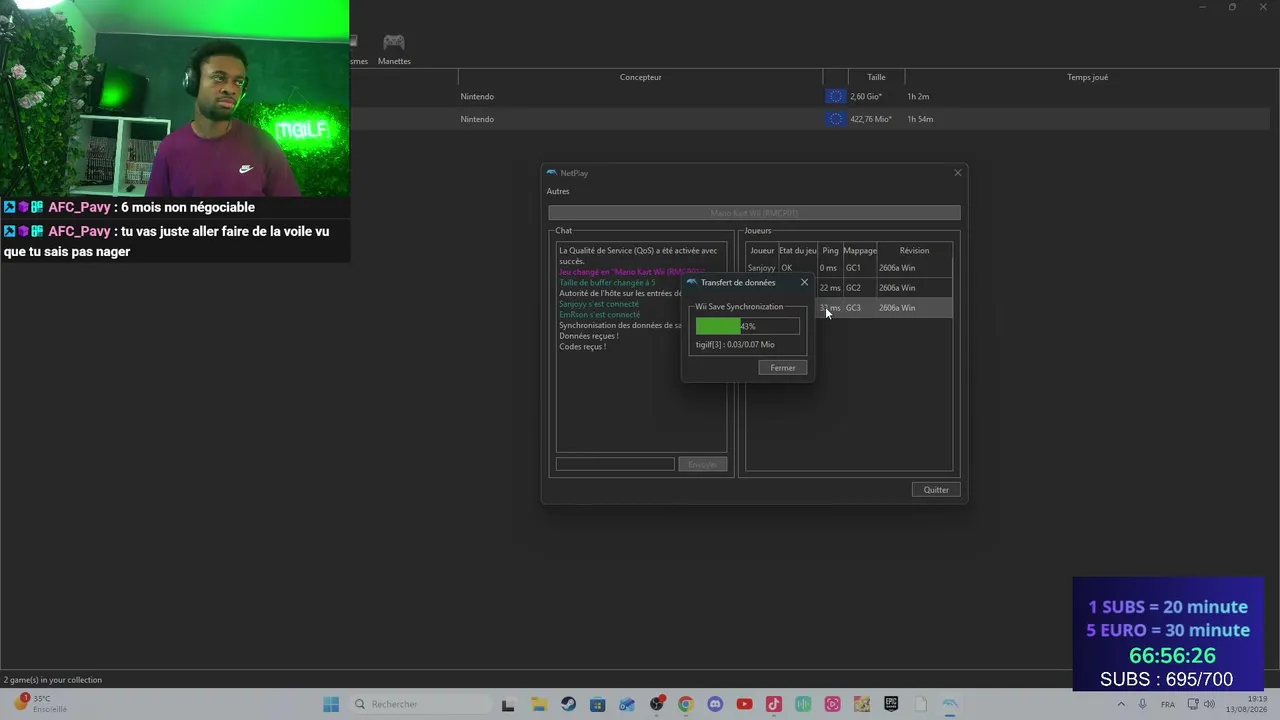Open the YouTube taskbar icon

pyautogui.click(x=744, y=704)
